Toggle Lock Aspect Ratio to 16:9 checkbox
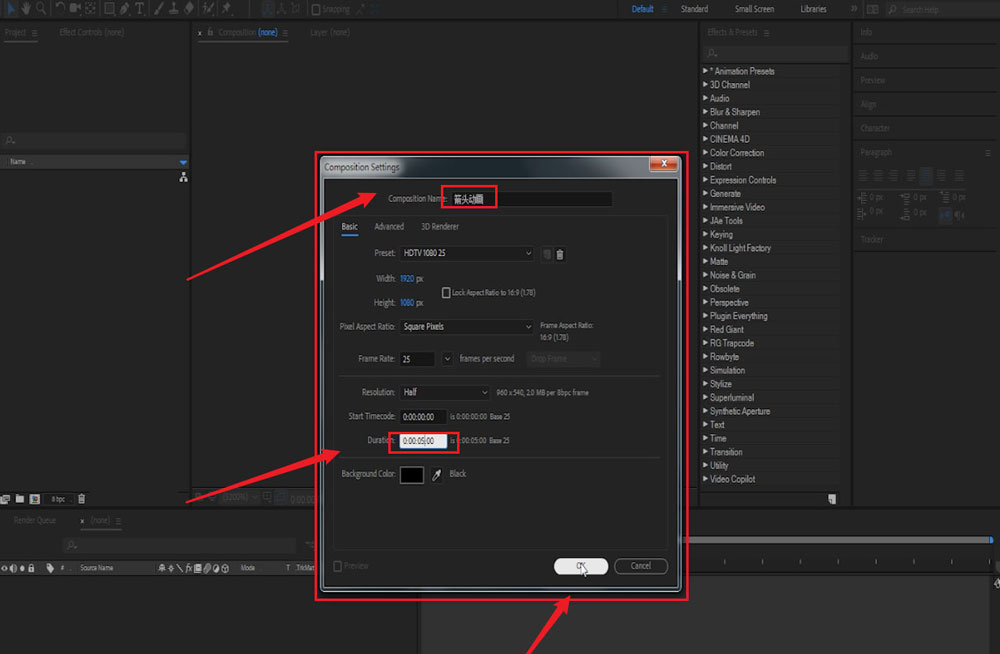1000x654 pixels. (446, 292)
